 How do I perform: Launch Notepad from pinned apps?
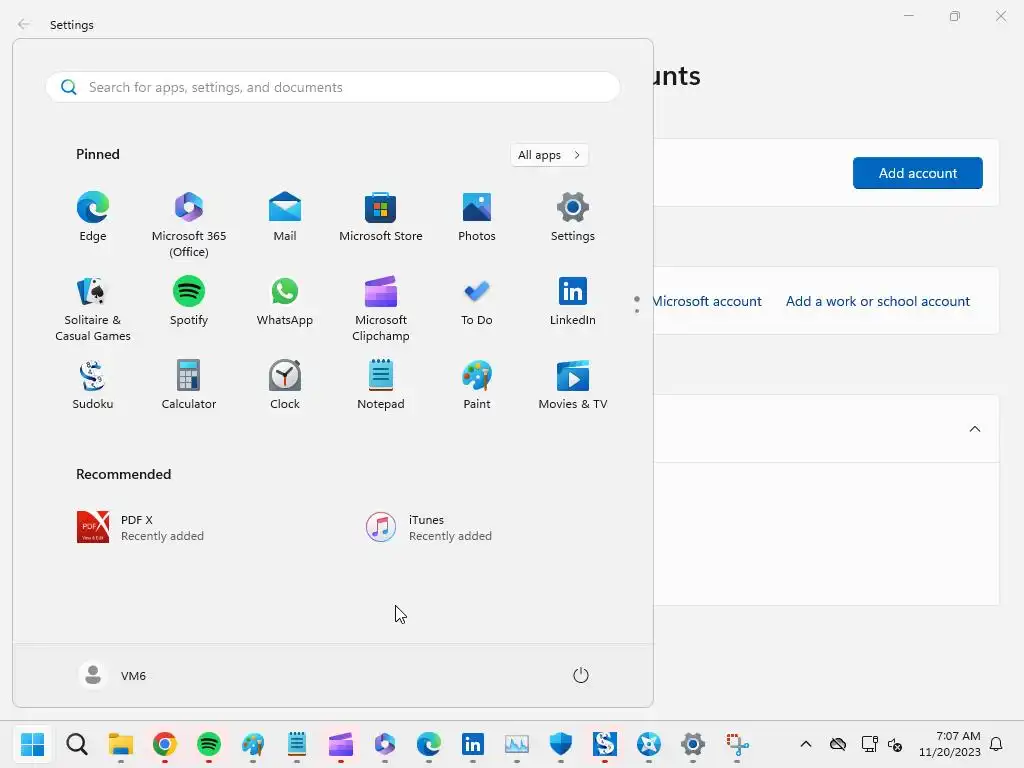tap(381, 385)
